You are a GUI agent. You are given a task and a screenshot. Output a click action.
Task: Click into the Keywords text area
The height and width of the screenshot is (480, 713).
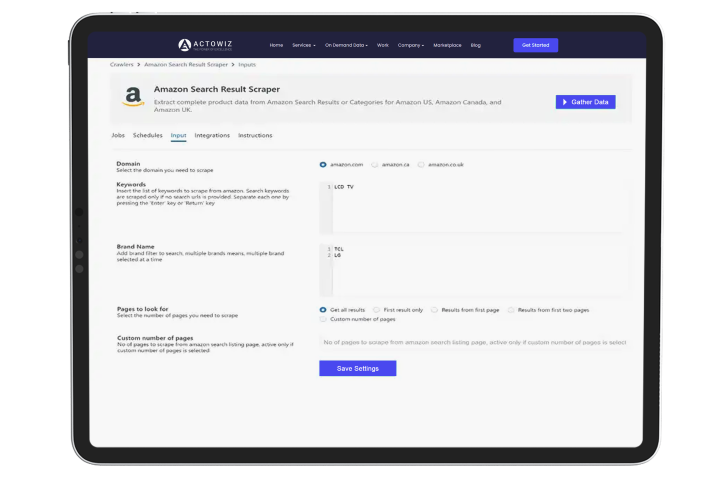click(x=473, y=208)
